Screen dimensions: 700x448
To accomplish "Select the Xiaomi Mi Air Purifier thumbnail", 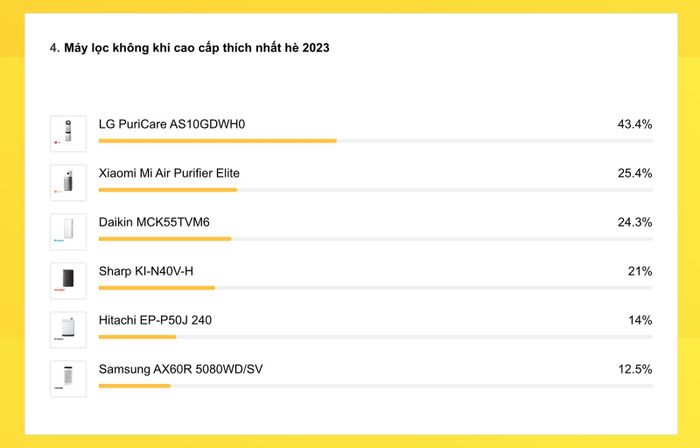I will coord(68,183).
